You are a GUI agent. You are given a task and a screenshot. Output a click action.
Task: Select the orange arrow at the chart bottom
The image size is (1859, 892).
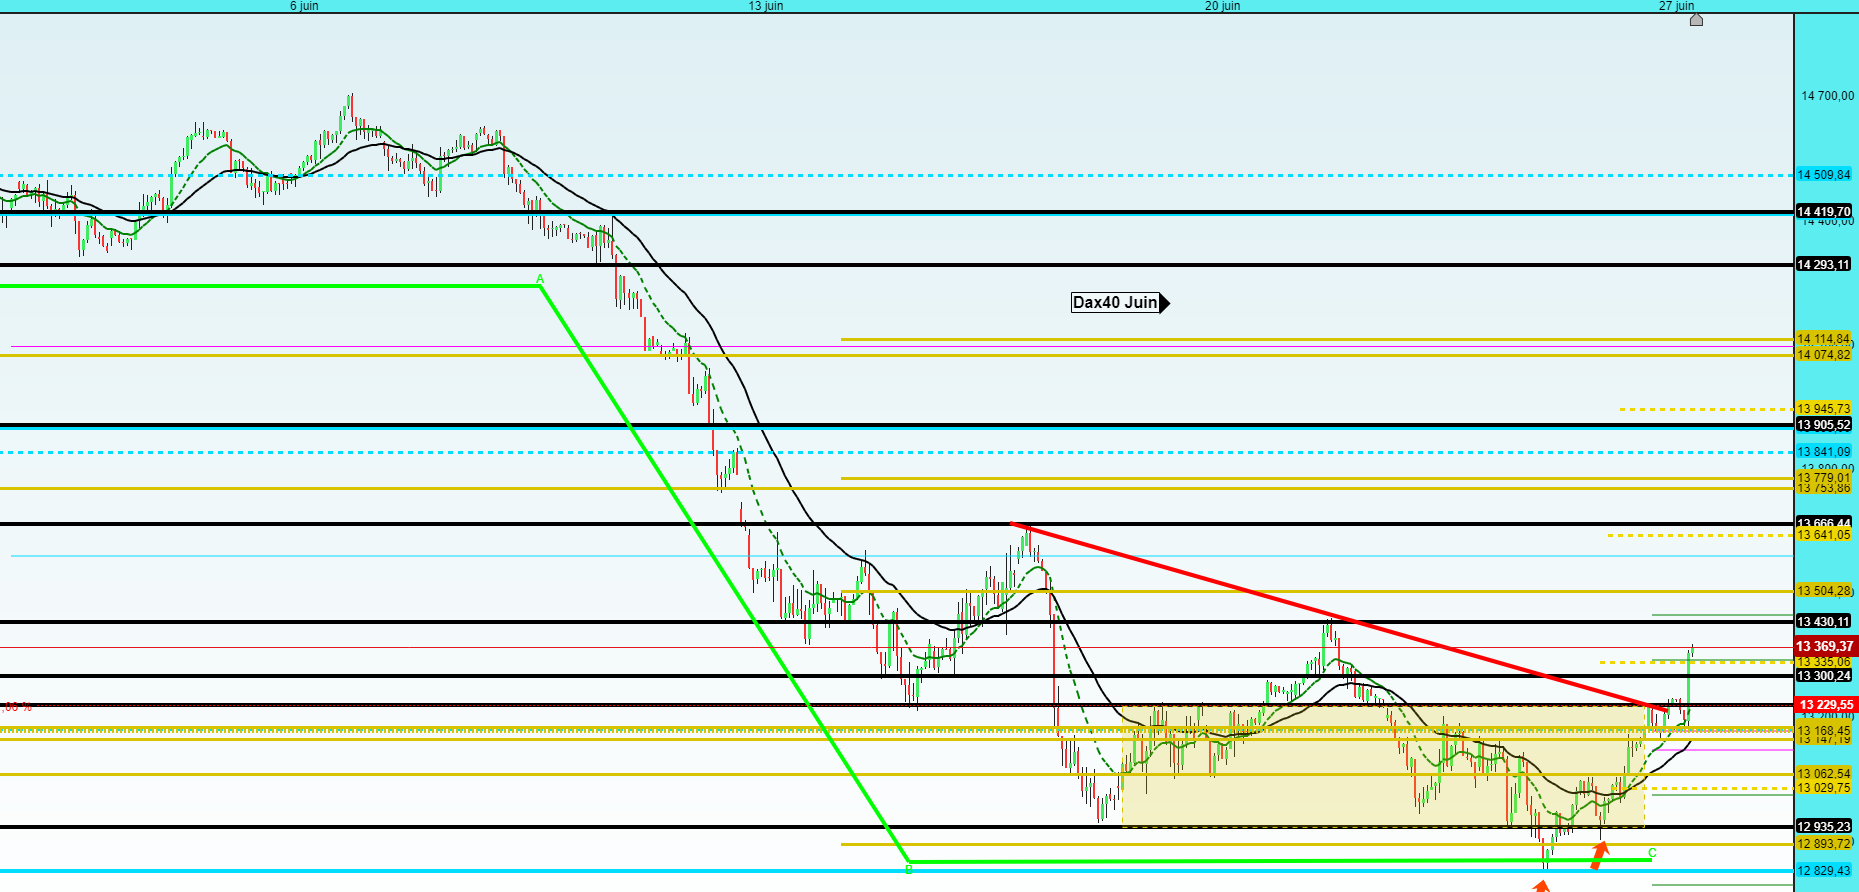1541,886
